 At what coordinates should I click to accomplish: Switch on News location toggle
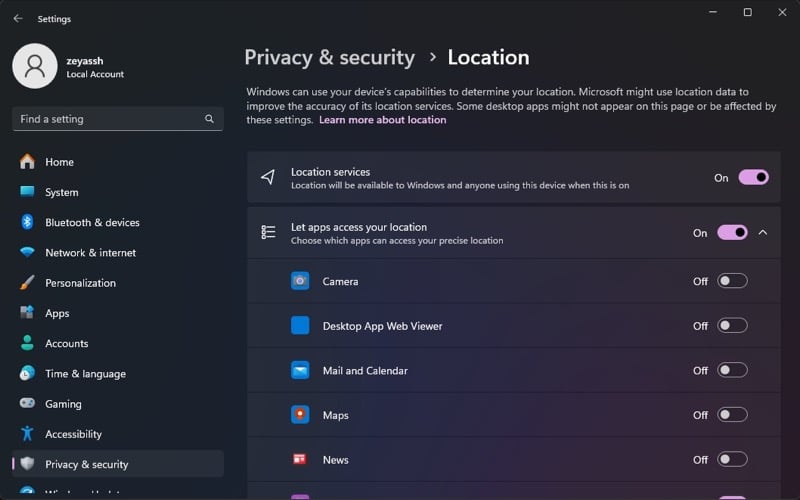point(732,459)
